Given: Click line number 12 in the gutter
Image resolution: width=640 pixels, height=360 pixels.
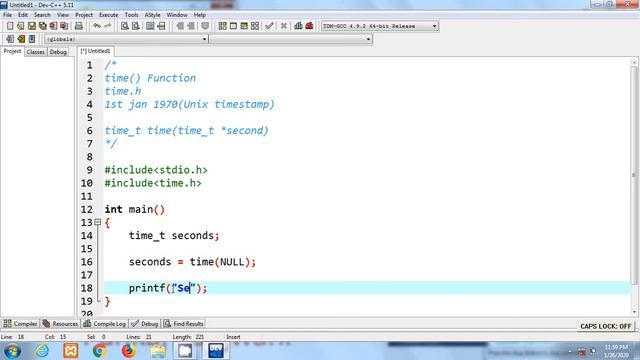Looking at the screenshot, I should click(87, 209).
